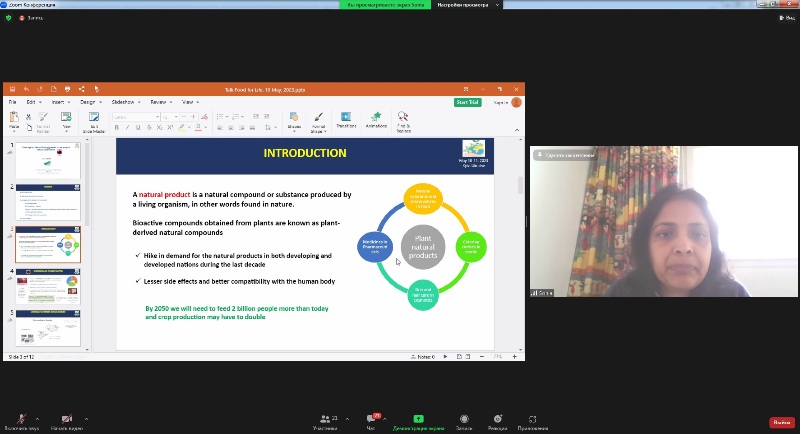The image size is (800, 434).
Task: Click the green Start Trial button
Action: click(467, 102)
